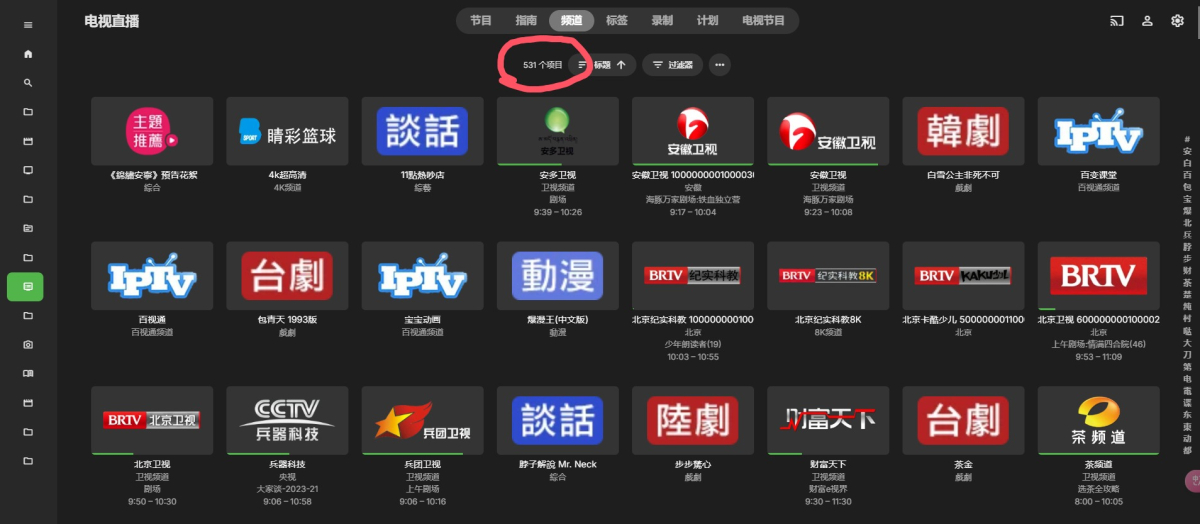Click 少年朗读者(19) program text
The width and height of the screenshot is (1200, 524).
693,344
